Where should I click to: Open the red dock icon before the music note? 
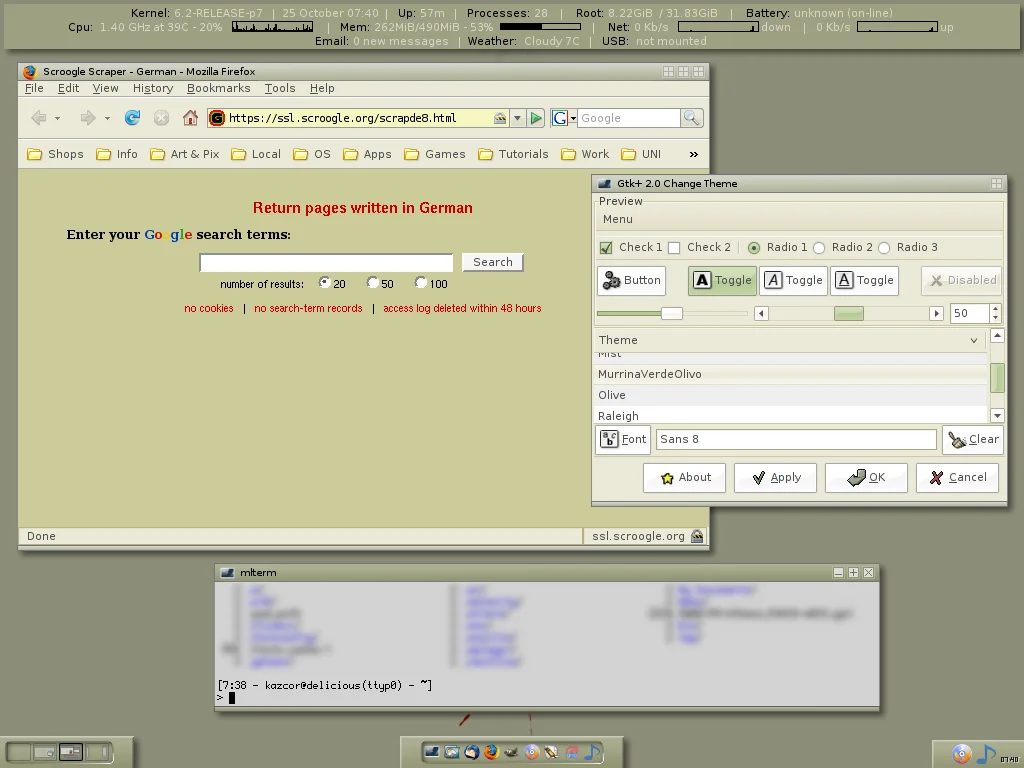click(x=572, y=752)
